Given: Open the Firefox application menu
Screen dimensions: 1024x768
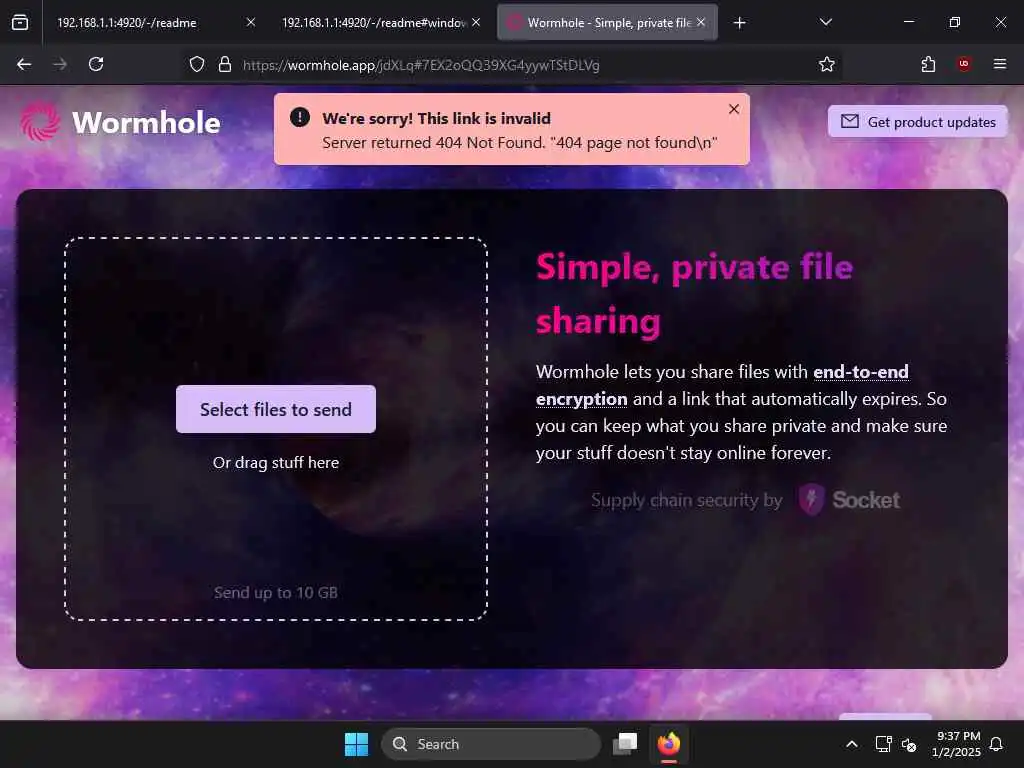Looking at the screenshot, I should pos(1000,64).
